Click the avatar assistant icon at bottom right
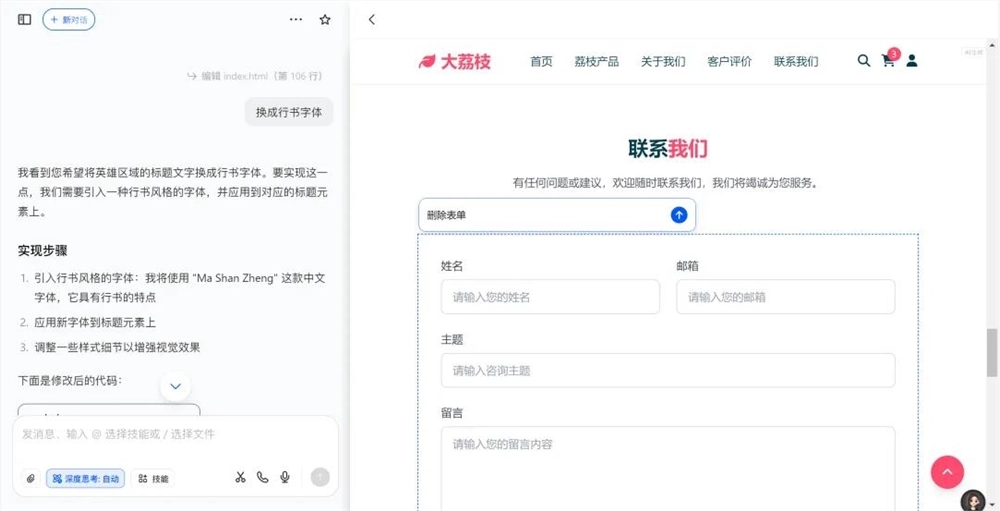Viewport: 1000px width, 511px height. point(973,500)
